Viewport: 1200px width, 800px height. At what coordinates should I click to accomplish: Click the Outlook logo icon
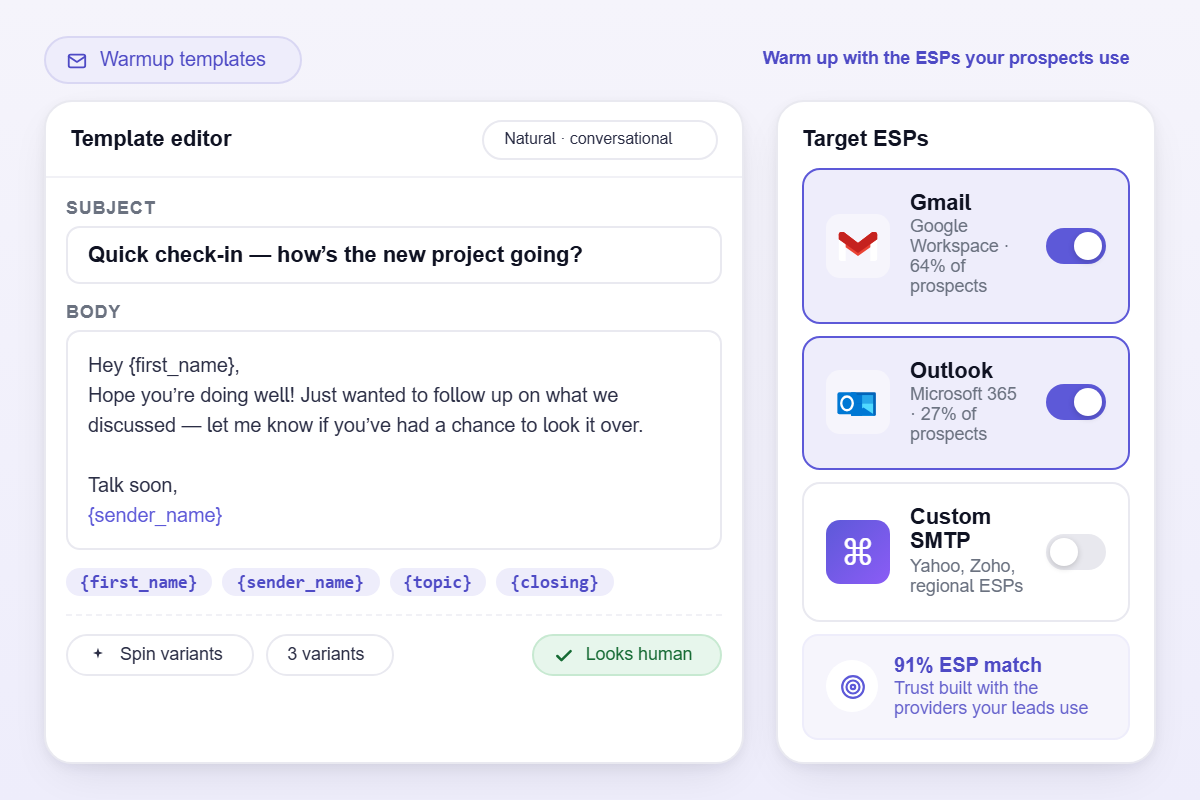click(x=858, y=402)
